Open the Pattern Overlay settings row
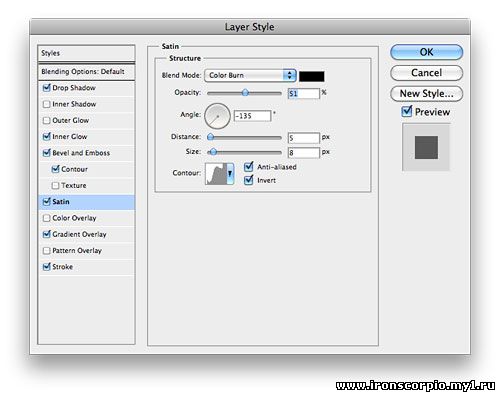The image size is (500, 395). pyautogui.click(x=87, y=251)
